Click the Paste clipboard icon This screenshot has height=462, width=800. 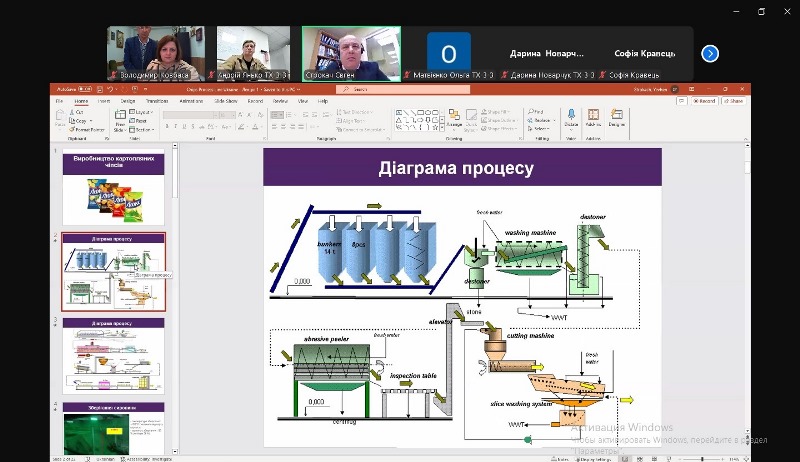point(60,117)
